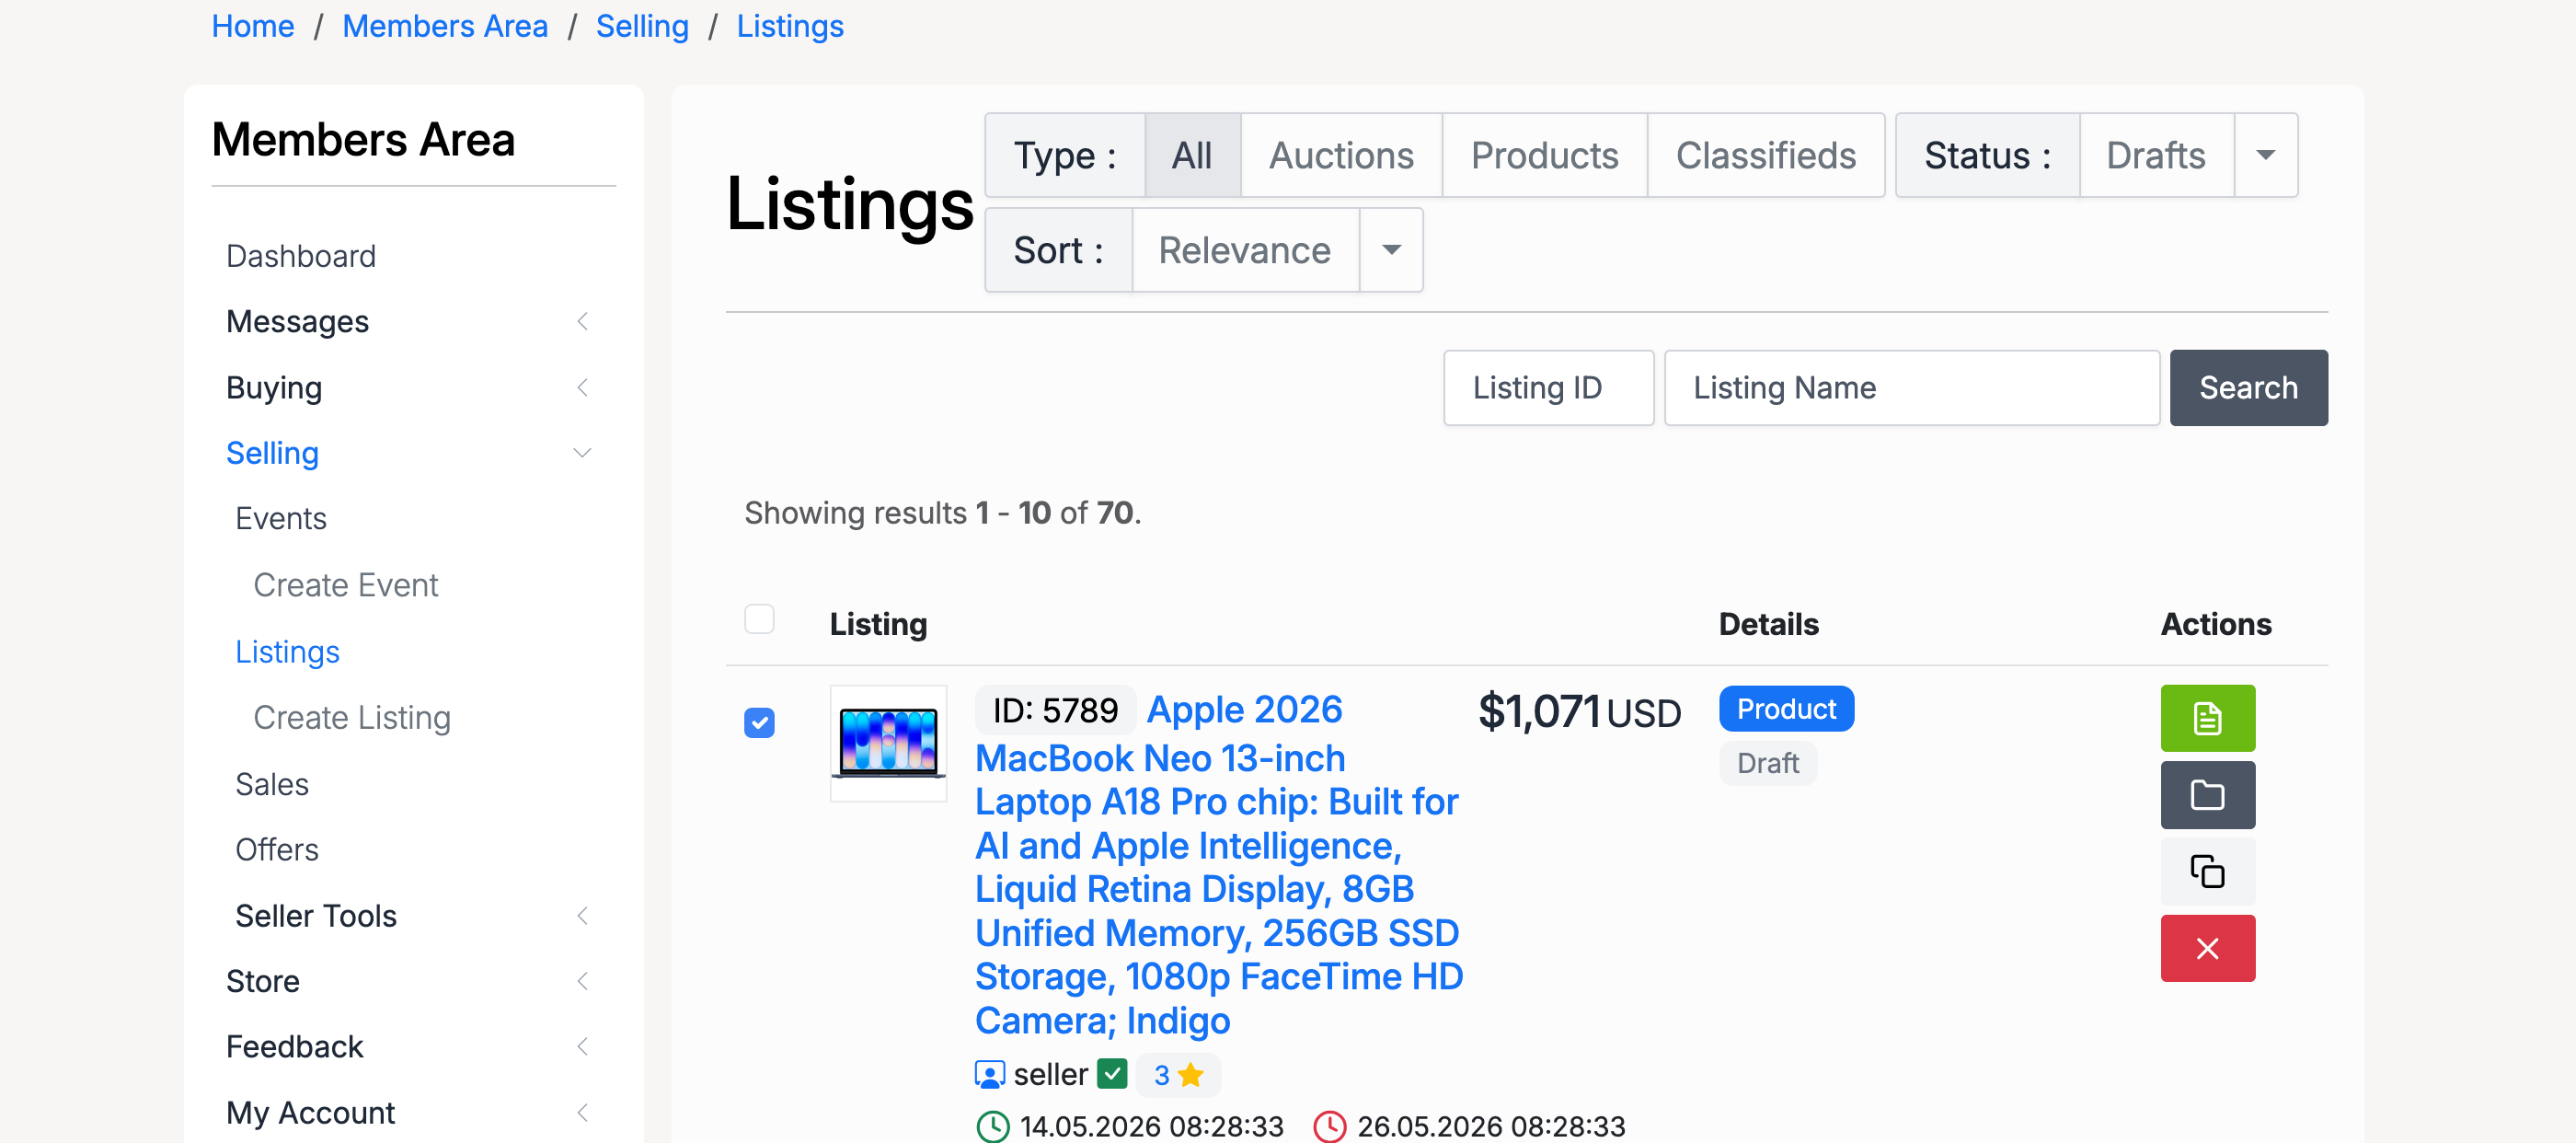Click the Drafts status value
2576x1143 pixels.
click(2155, 155)
